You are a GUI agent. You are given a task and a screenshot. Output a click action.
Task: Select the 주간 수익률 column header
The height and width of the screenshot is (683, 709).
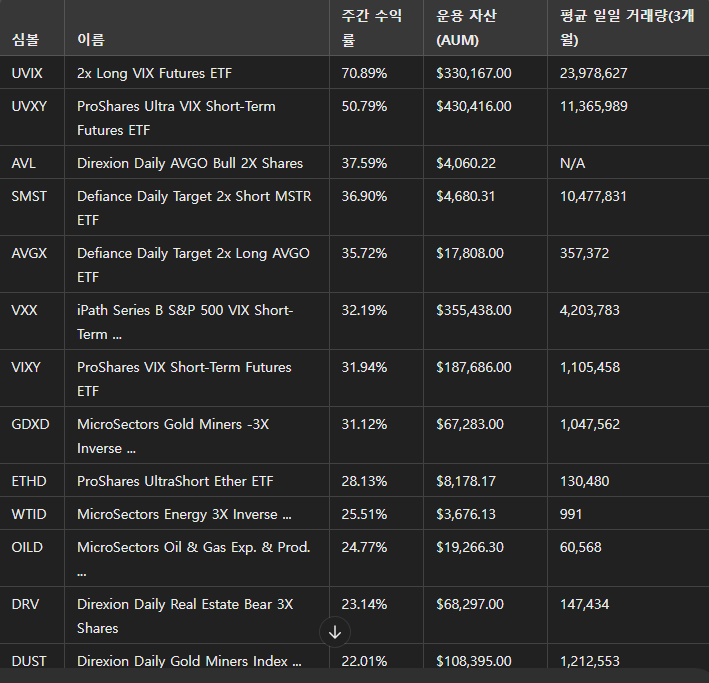[372, 28]
